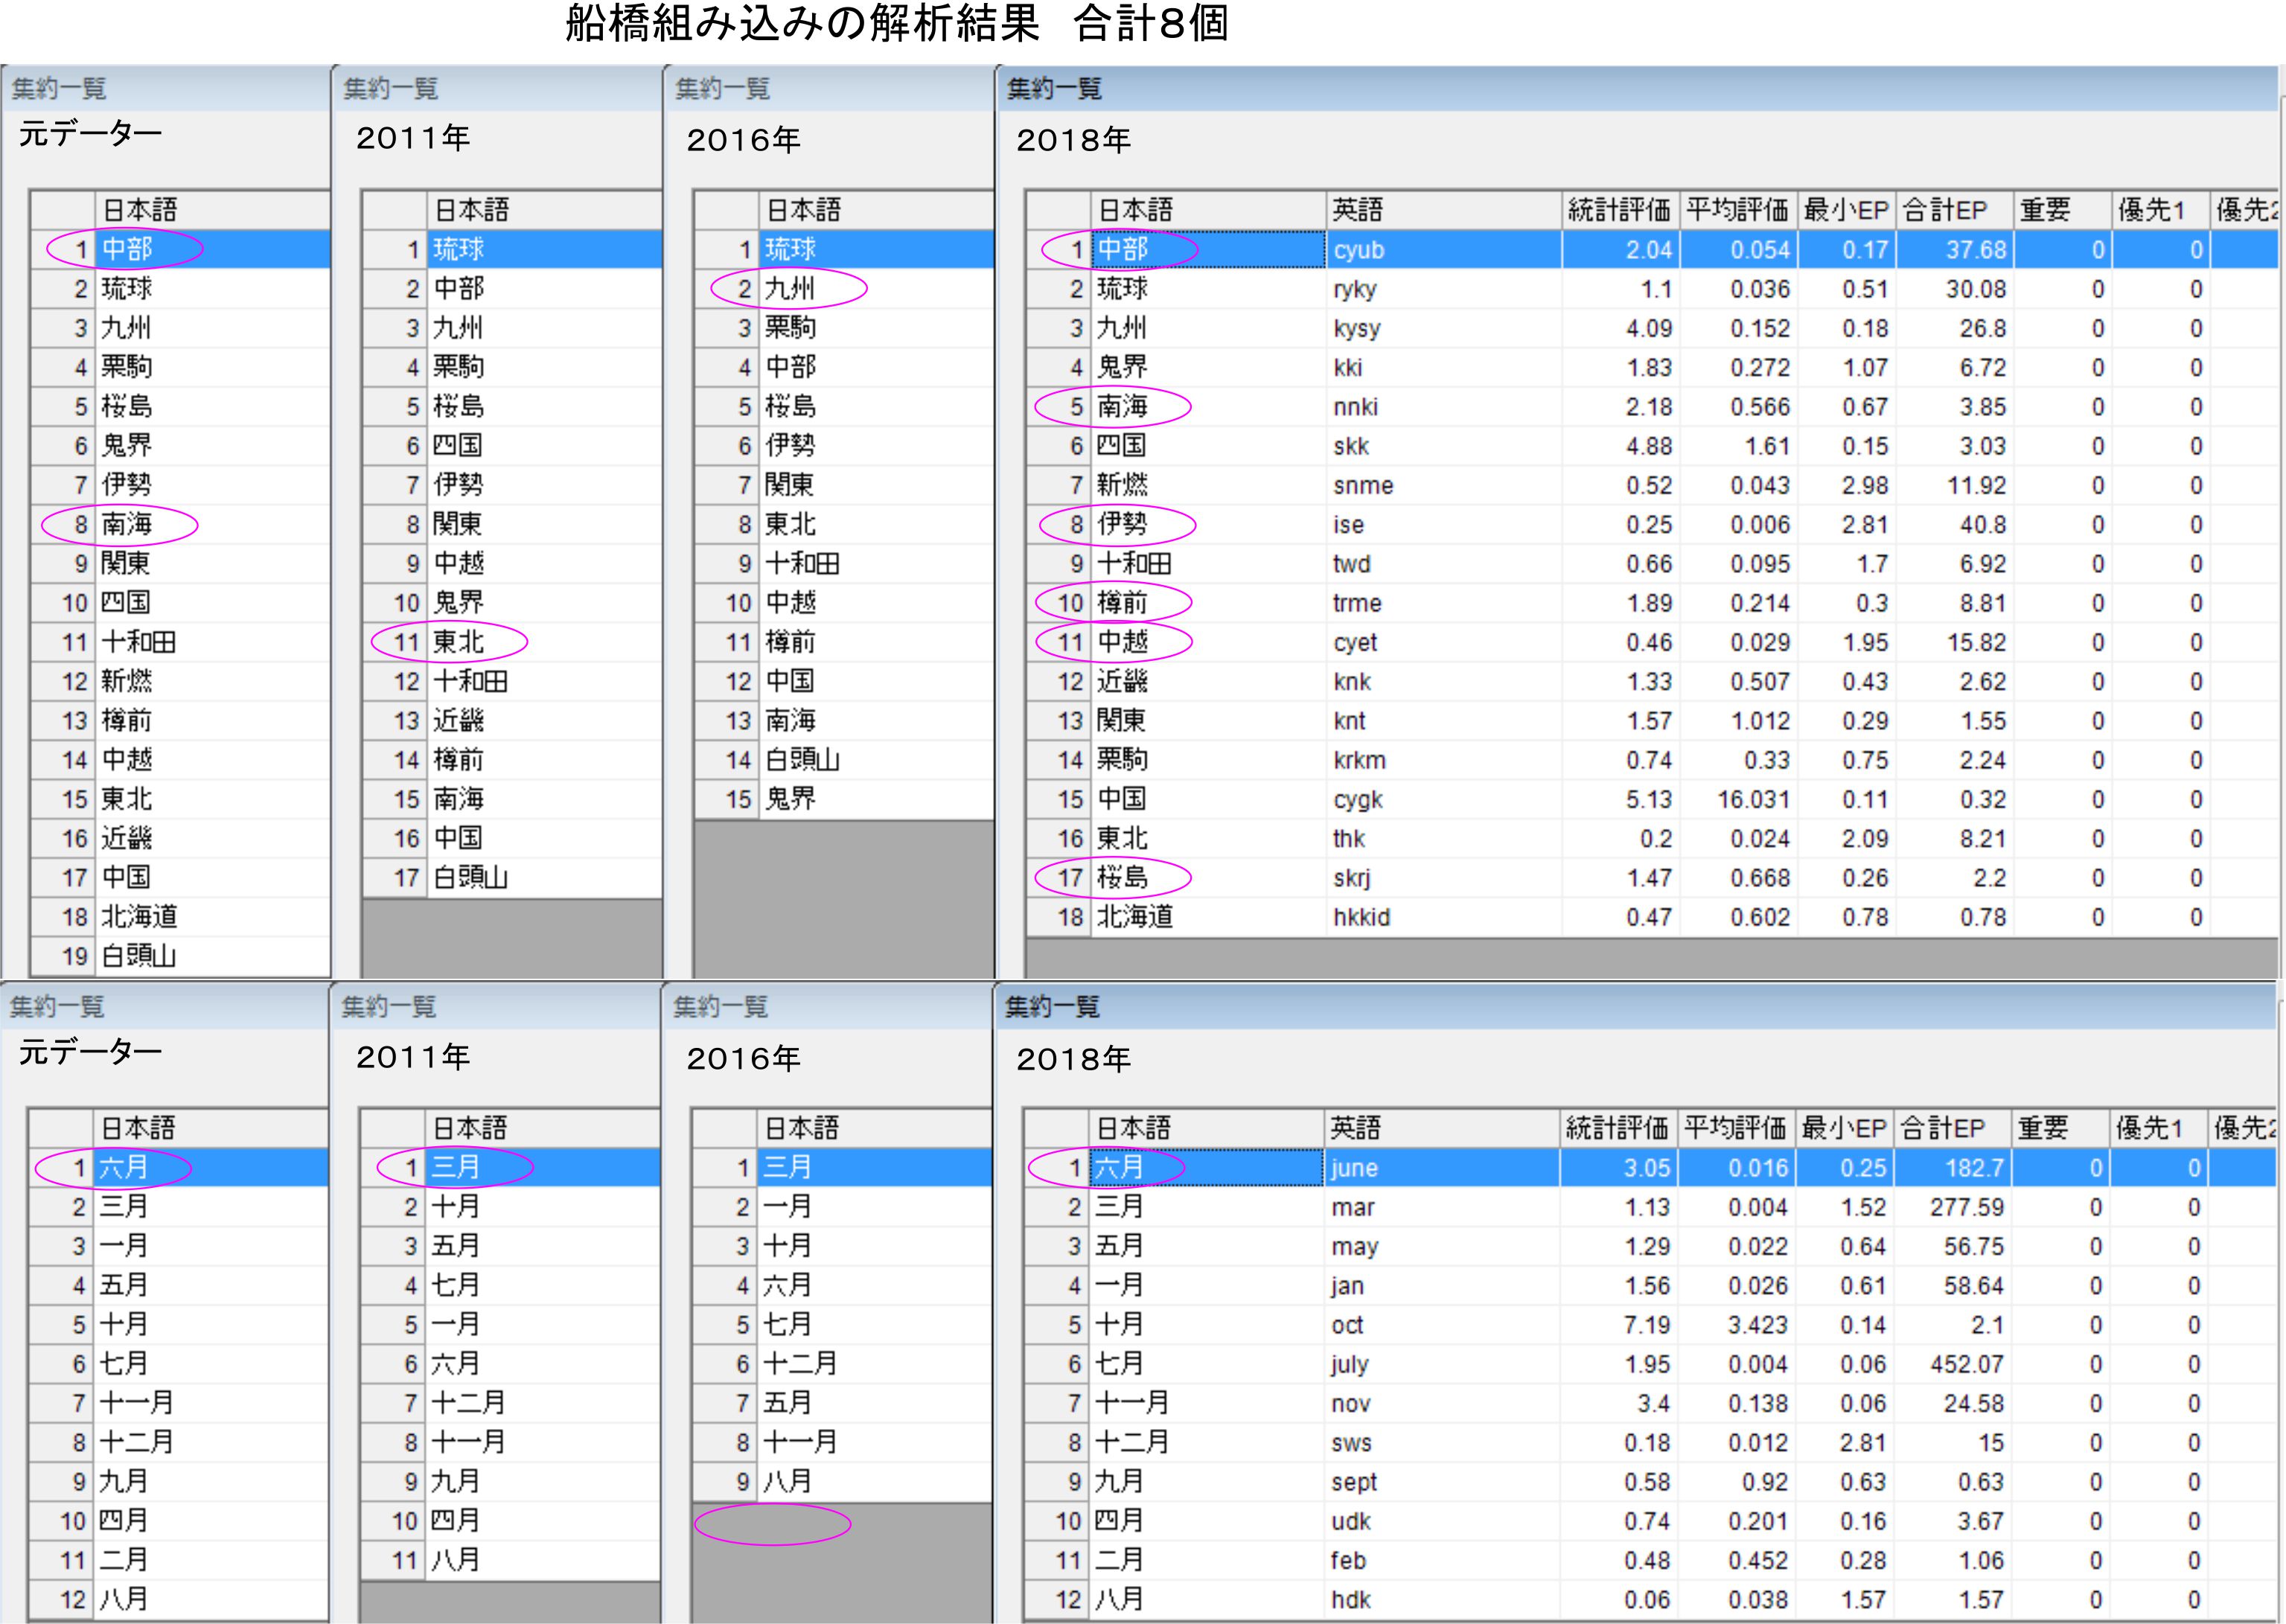
Task: Select 桜島 row with code skrj
Action: pos(1122,878)
